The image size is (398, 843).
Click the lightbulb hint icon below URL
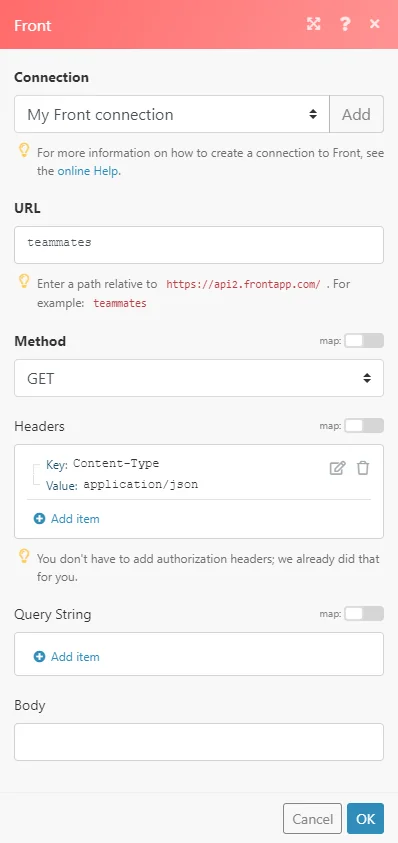coord(24,281)
